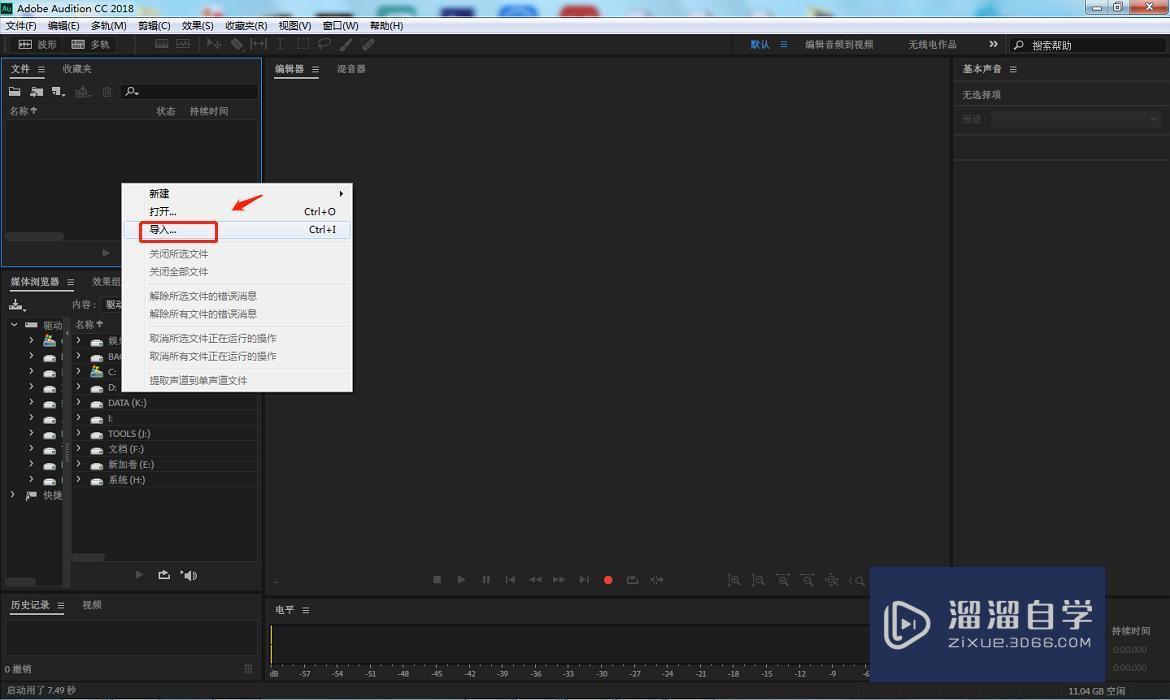
Task: Select the Spot Healing Brush tool
Action: (x=368, y=44)
